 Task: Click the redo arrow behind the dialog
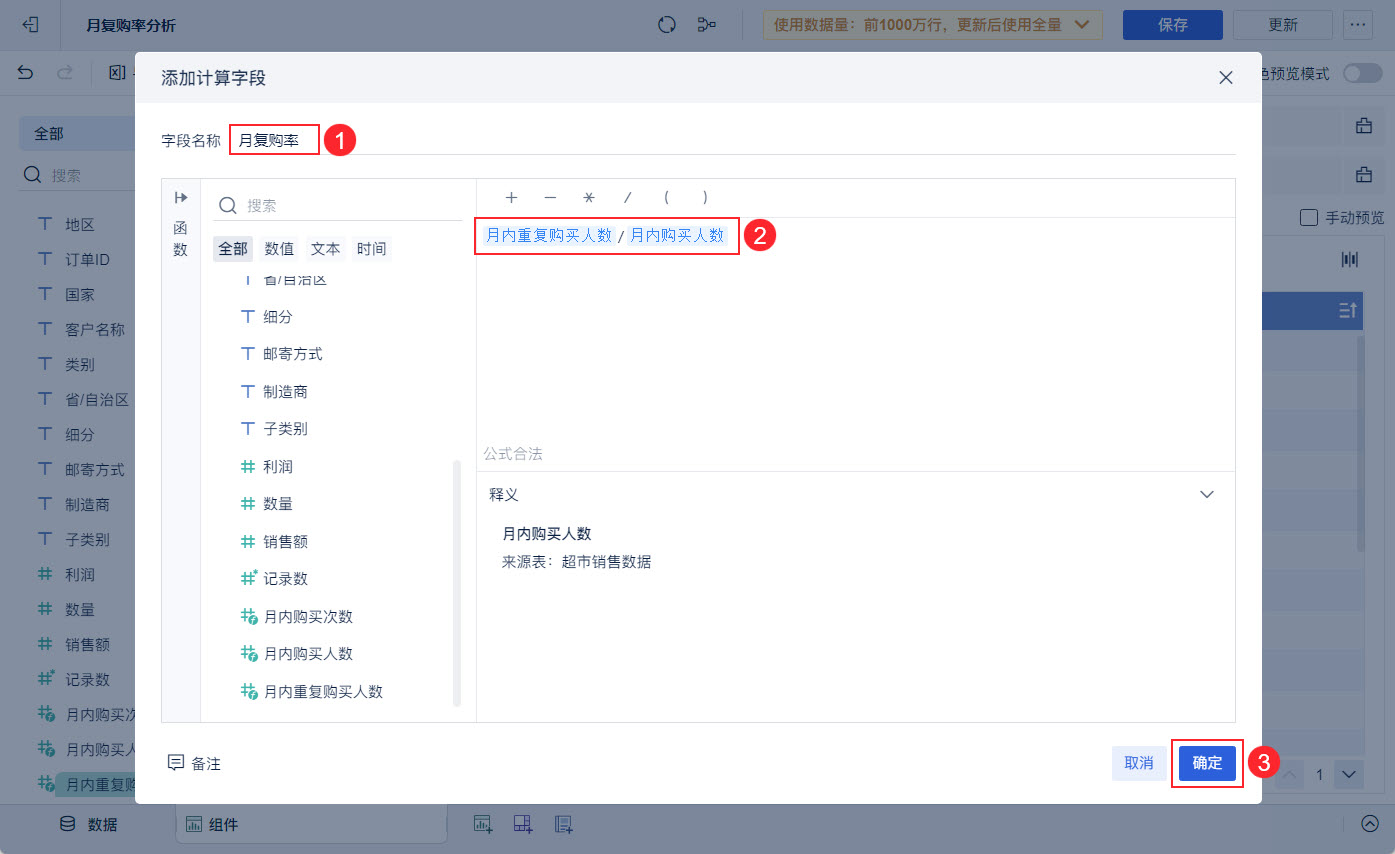click(65, 73)
